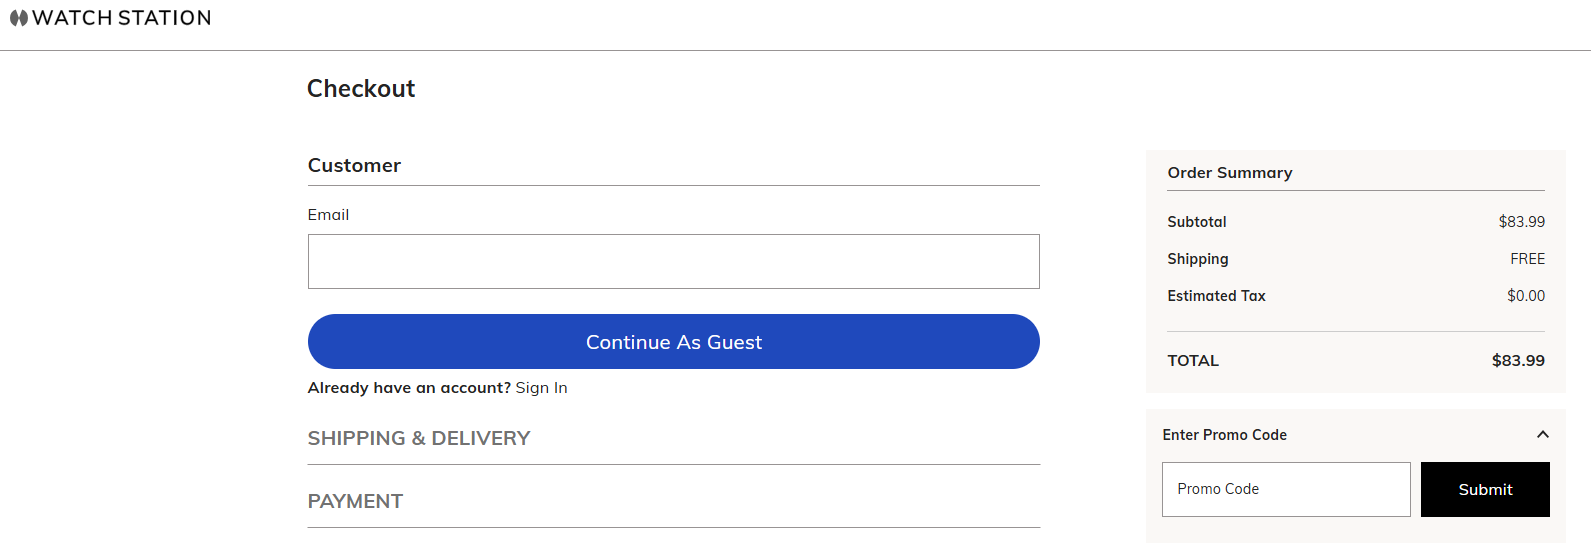Focus the Promo Code text box
The image size is (1591, 543).
pos(1285,489)
